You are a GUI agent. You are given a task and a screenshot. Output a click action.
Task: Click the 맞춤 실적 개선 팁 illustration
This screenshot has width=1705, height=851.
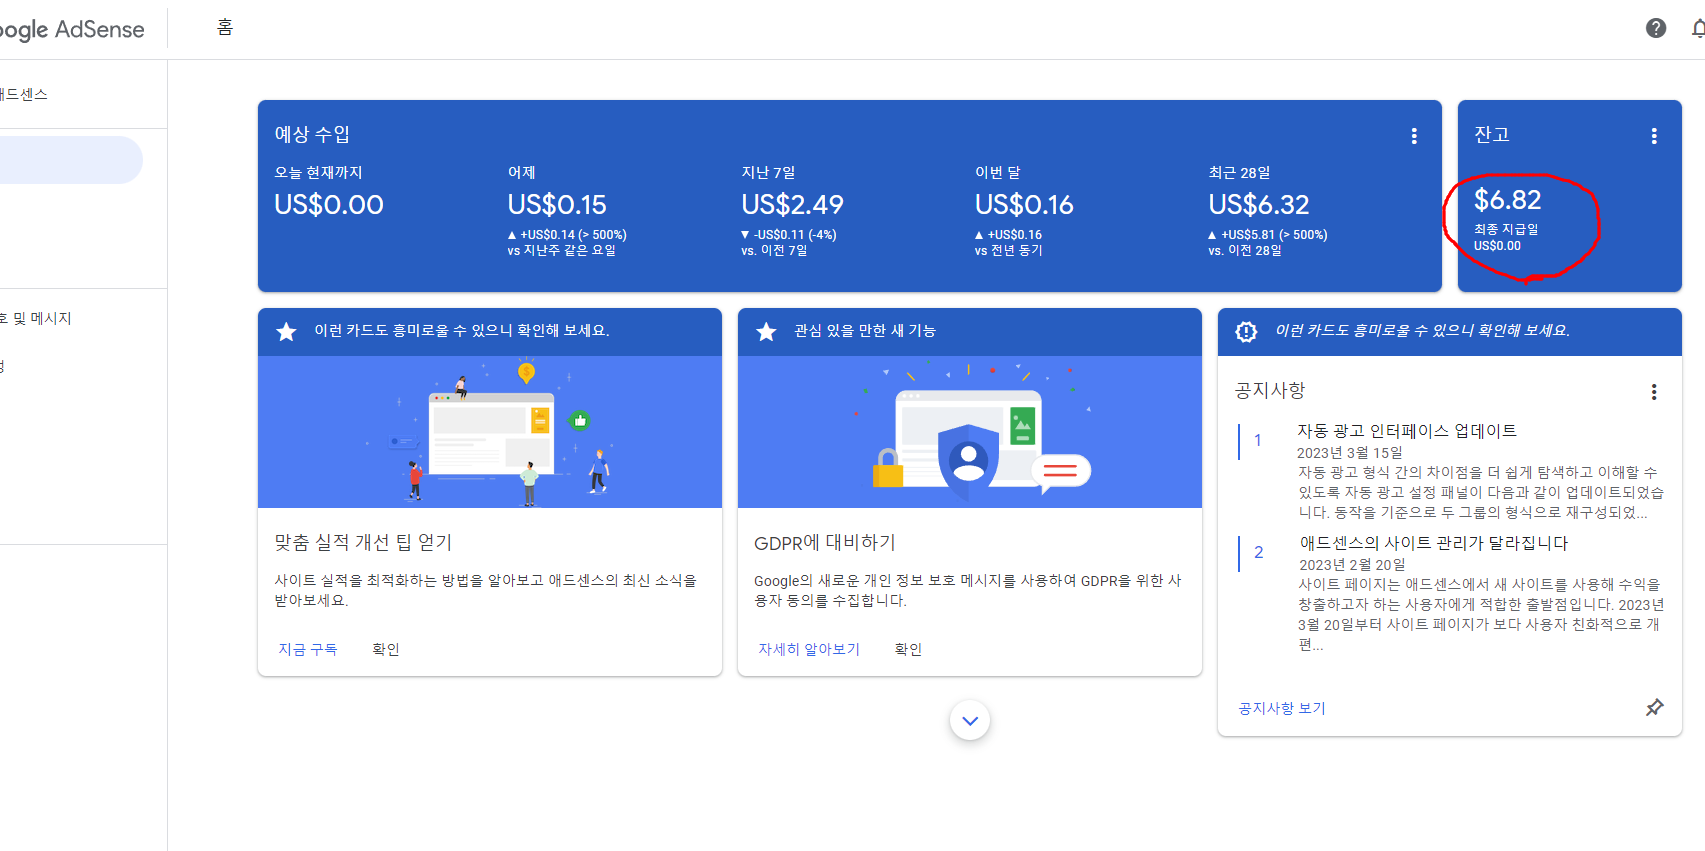point(490,432)
